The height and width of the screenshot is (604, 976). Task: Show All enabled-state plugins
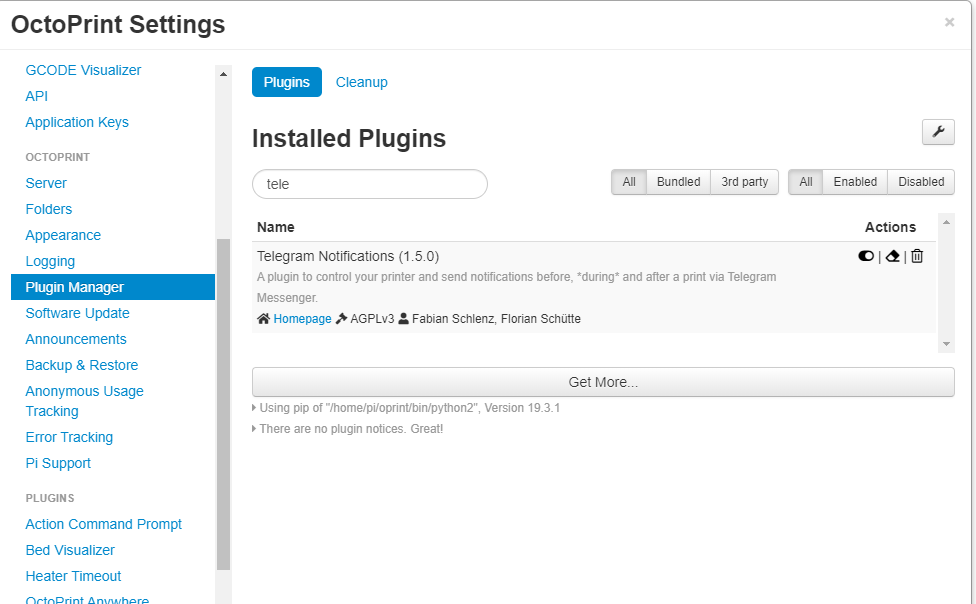click(805, 182)
